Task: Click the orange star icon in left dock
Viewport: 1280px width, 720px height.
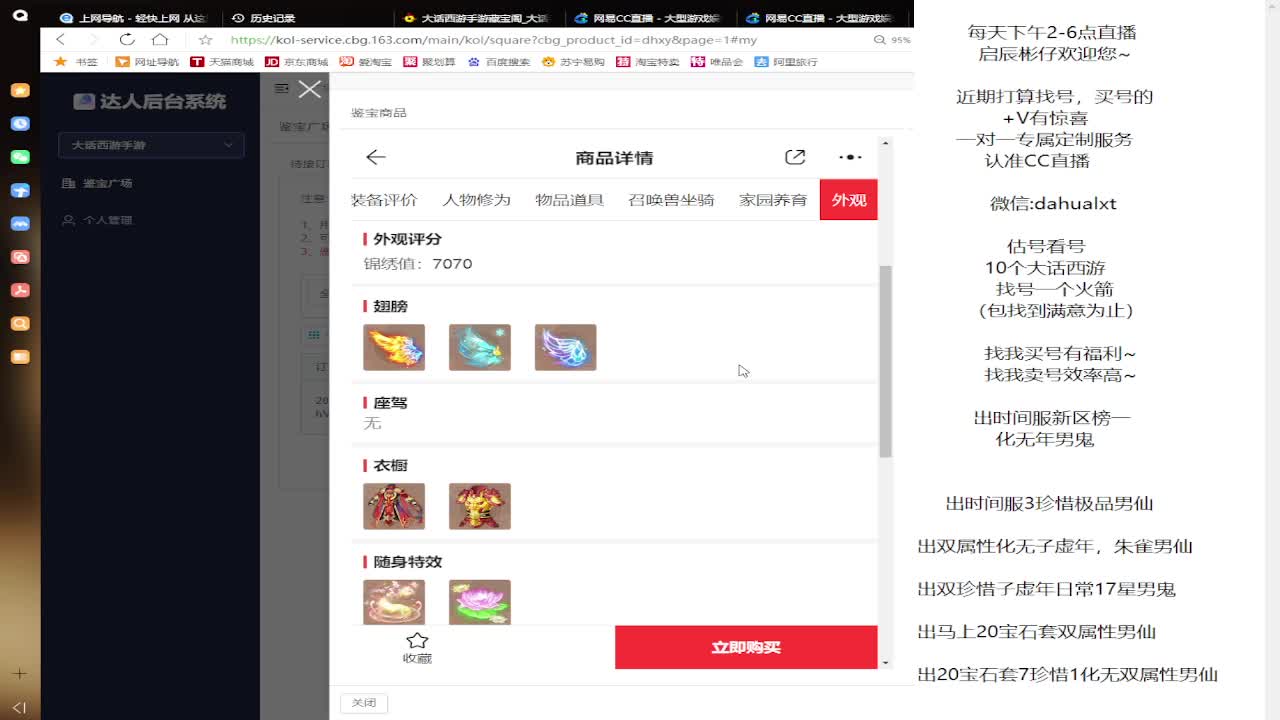Action: click(x=20, y=90)
